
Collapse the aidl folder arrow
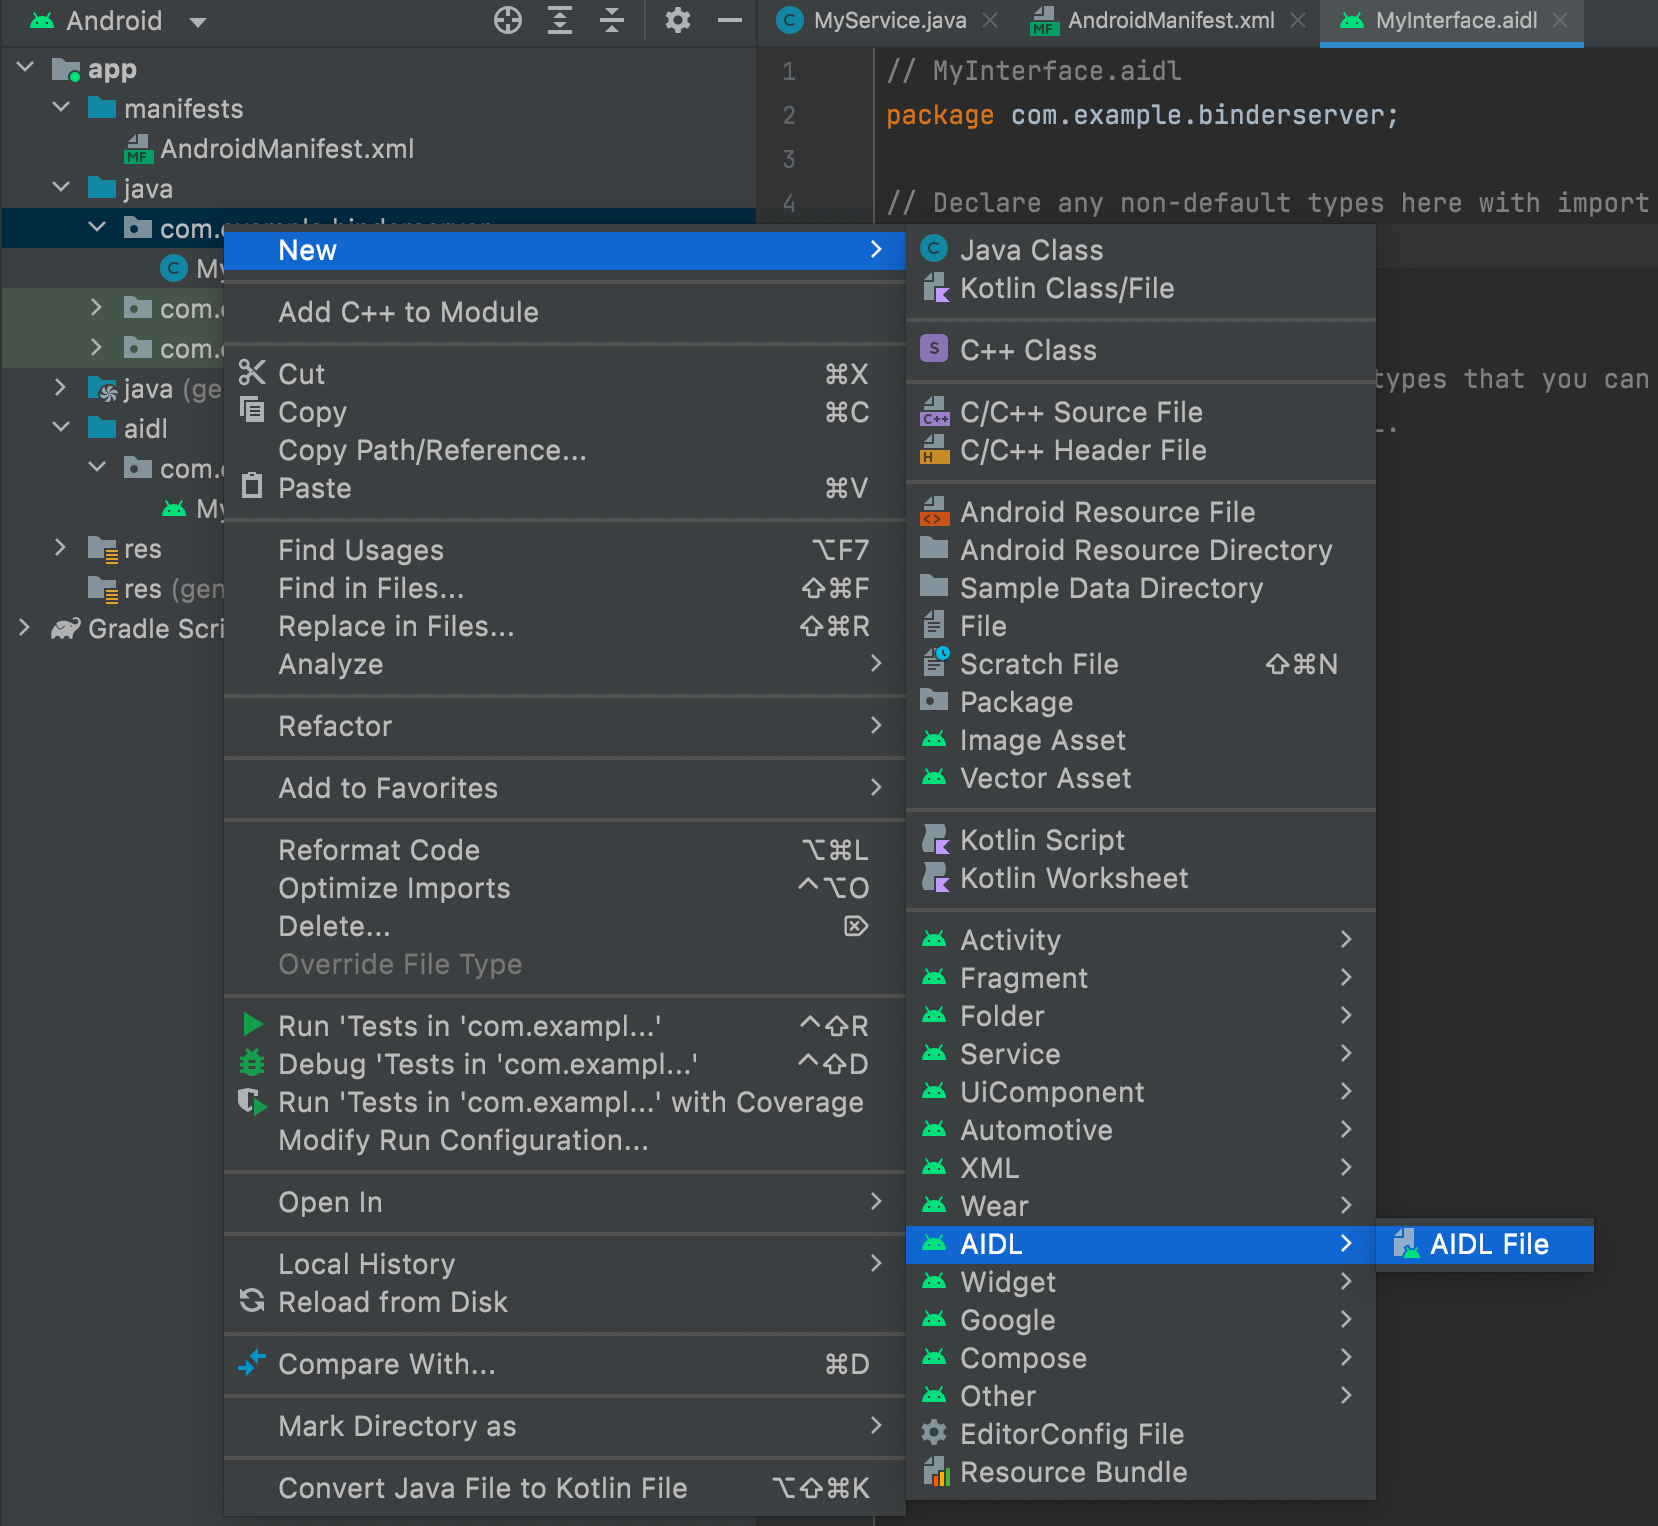coord(61,427)
